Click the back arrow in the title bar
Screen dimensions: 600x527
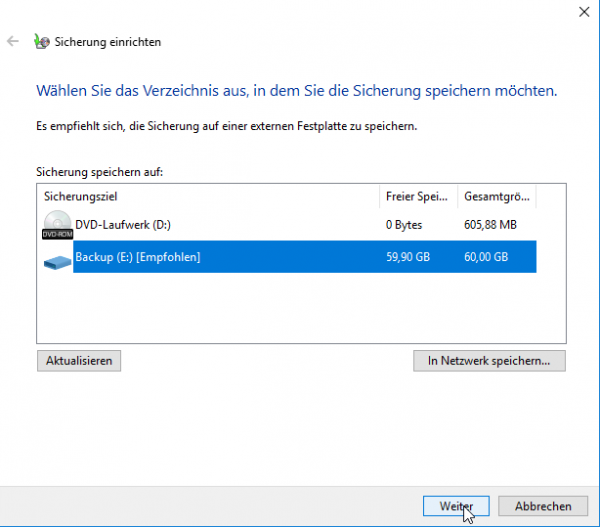coord(12,42)
